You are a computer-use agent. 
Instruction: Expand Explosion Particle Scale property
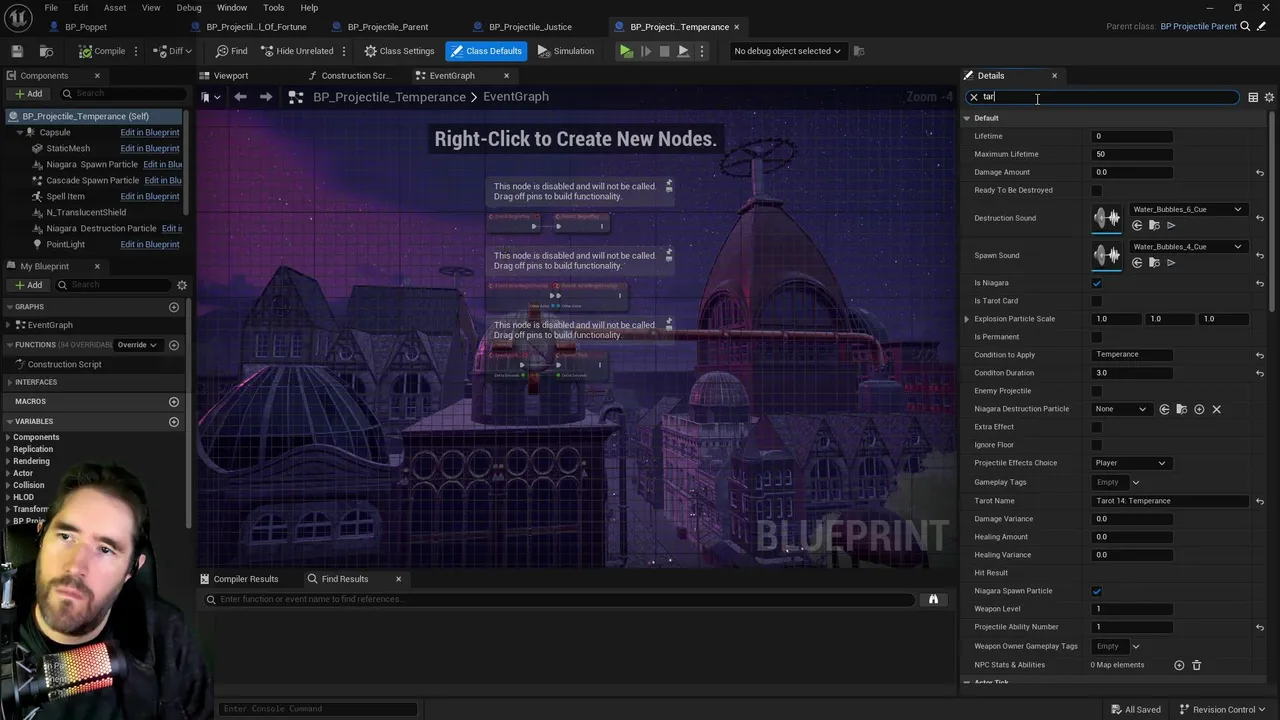[x=967, y=319]
